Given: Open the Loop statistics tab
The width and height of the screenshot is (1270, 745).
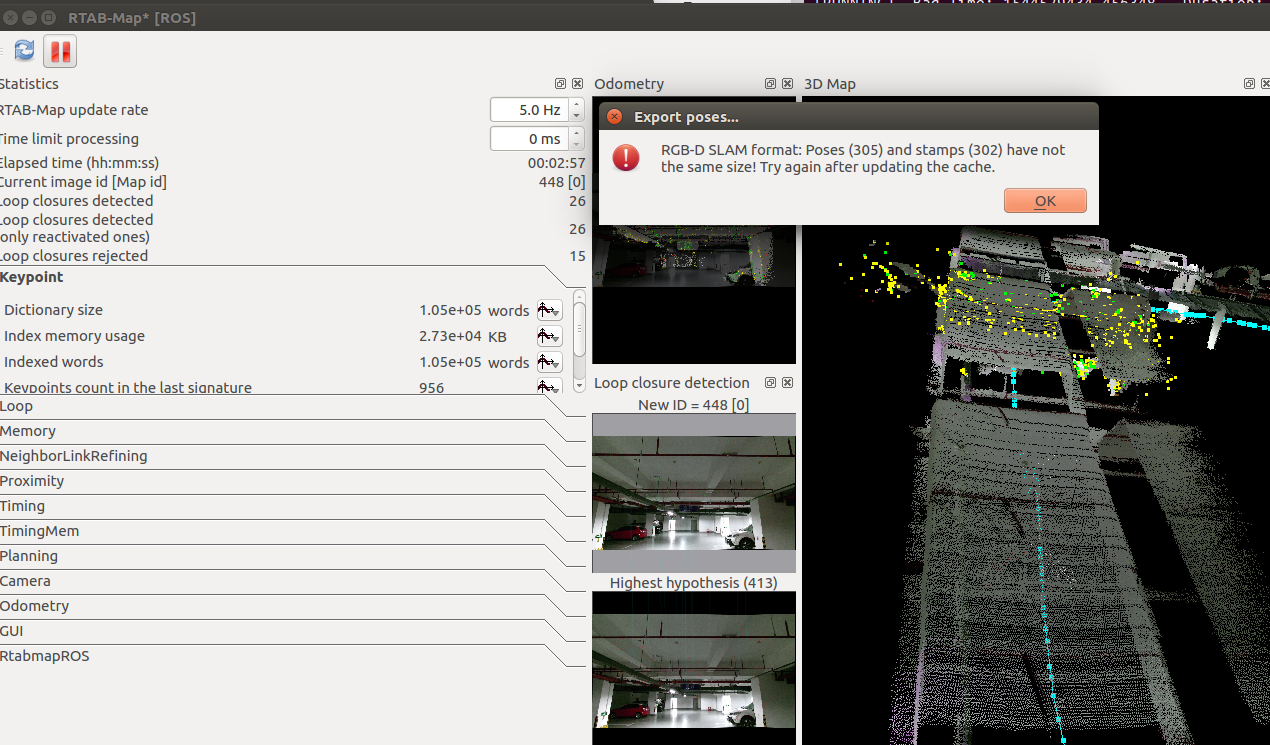Looking at the screenshot, I should 16,406.
